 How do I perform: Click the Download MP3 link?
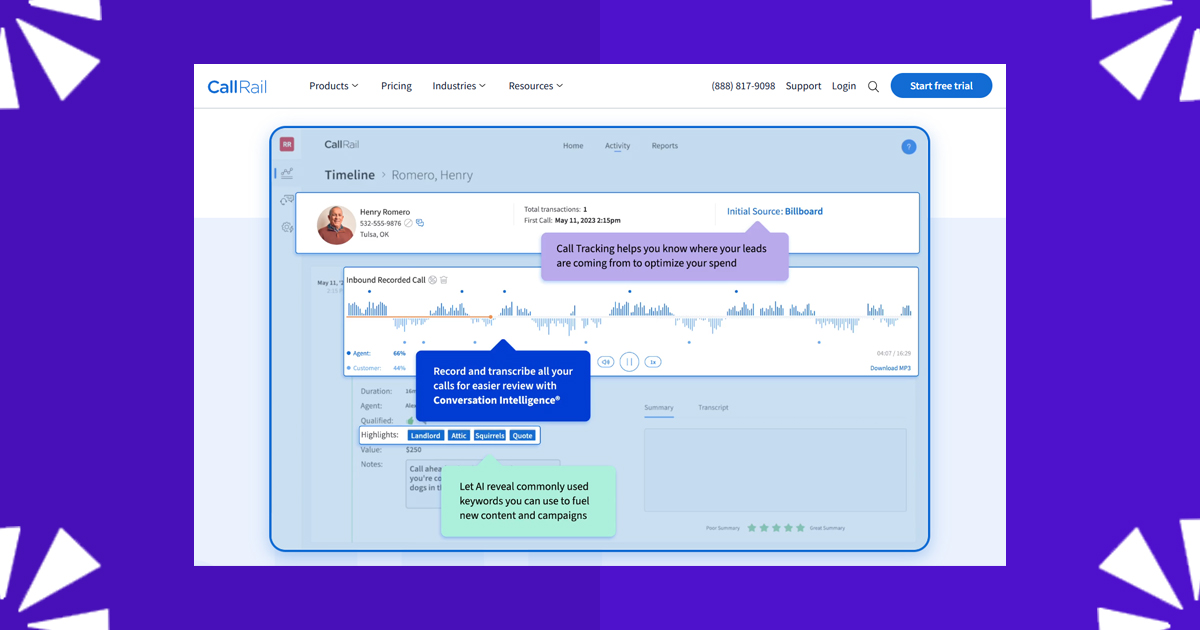tap(890, 368)
